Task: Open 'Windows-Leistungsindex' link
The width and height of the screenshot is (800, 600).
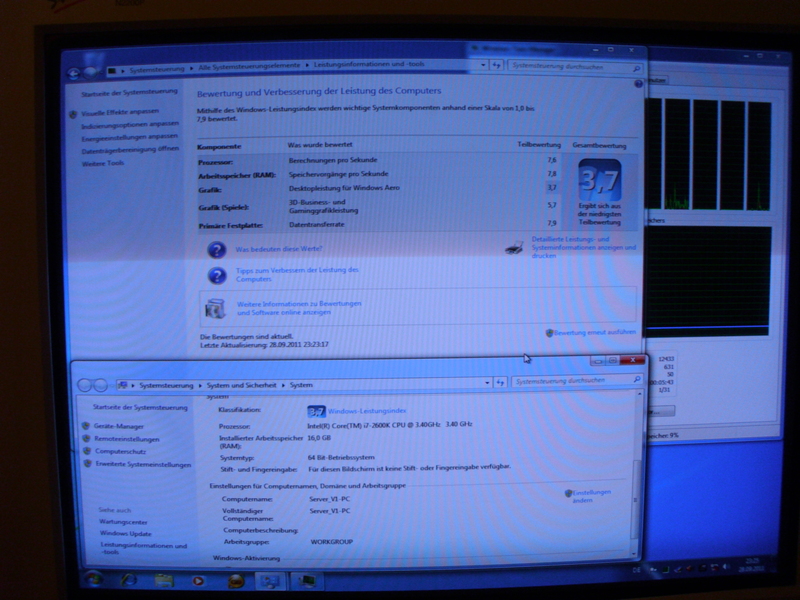Action: 367,411
